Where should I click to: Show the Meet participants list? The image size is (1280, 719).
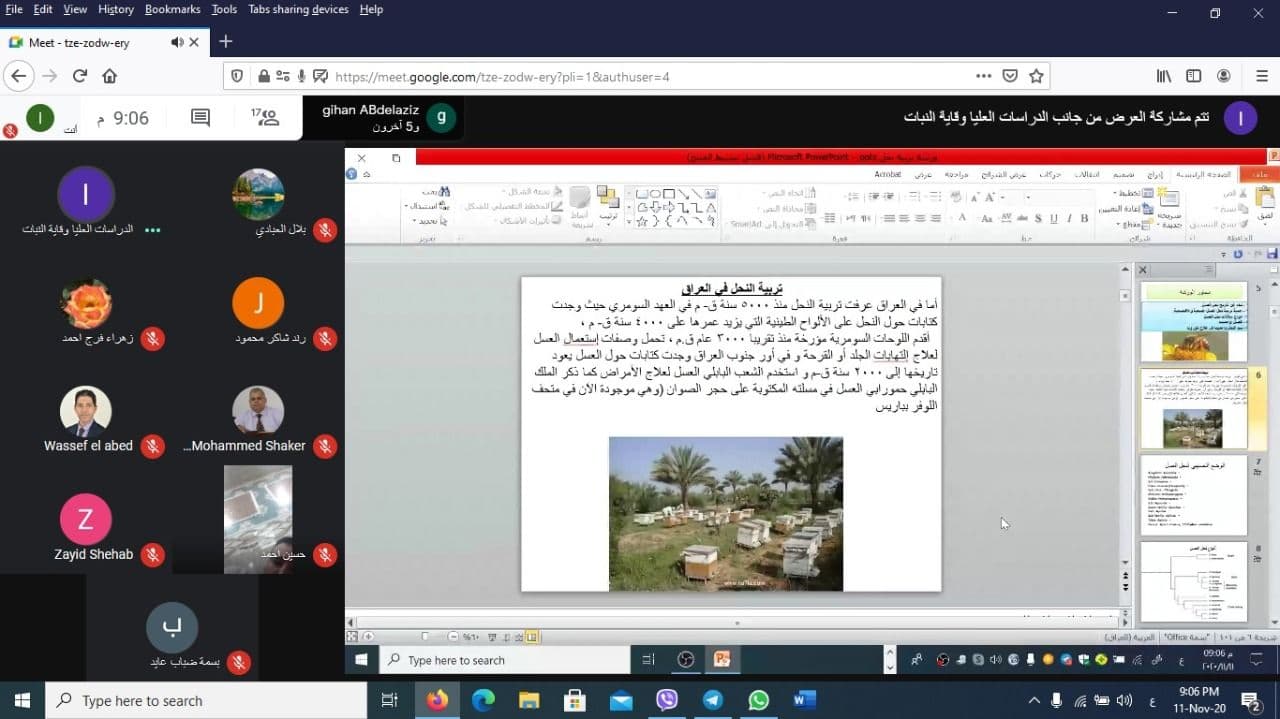pyautogui.click(x=266, y=118)
